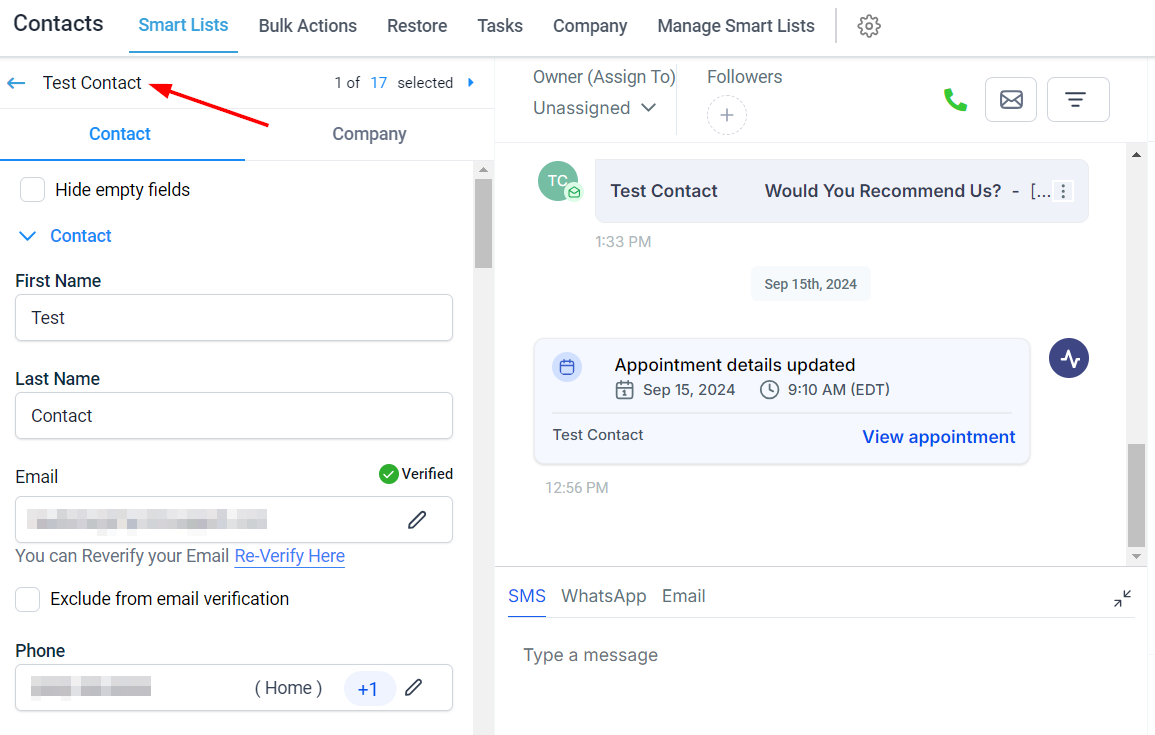This screenshot has width=1155, height=735.
Task: Switch to the Company tab
Action: [x=369, y=134]
